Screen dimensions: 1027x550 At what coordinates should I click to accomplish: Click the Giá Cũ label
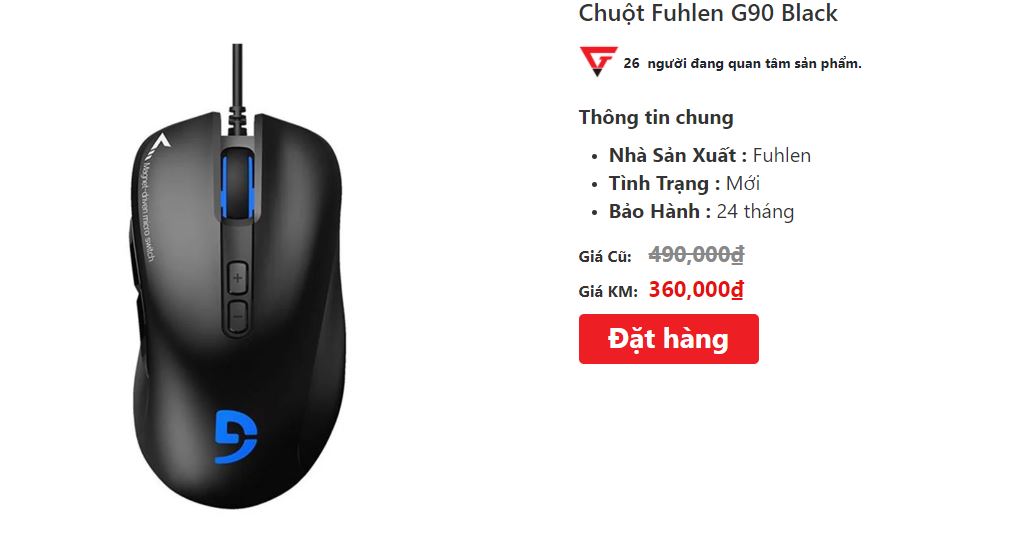605,257
